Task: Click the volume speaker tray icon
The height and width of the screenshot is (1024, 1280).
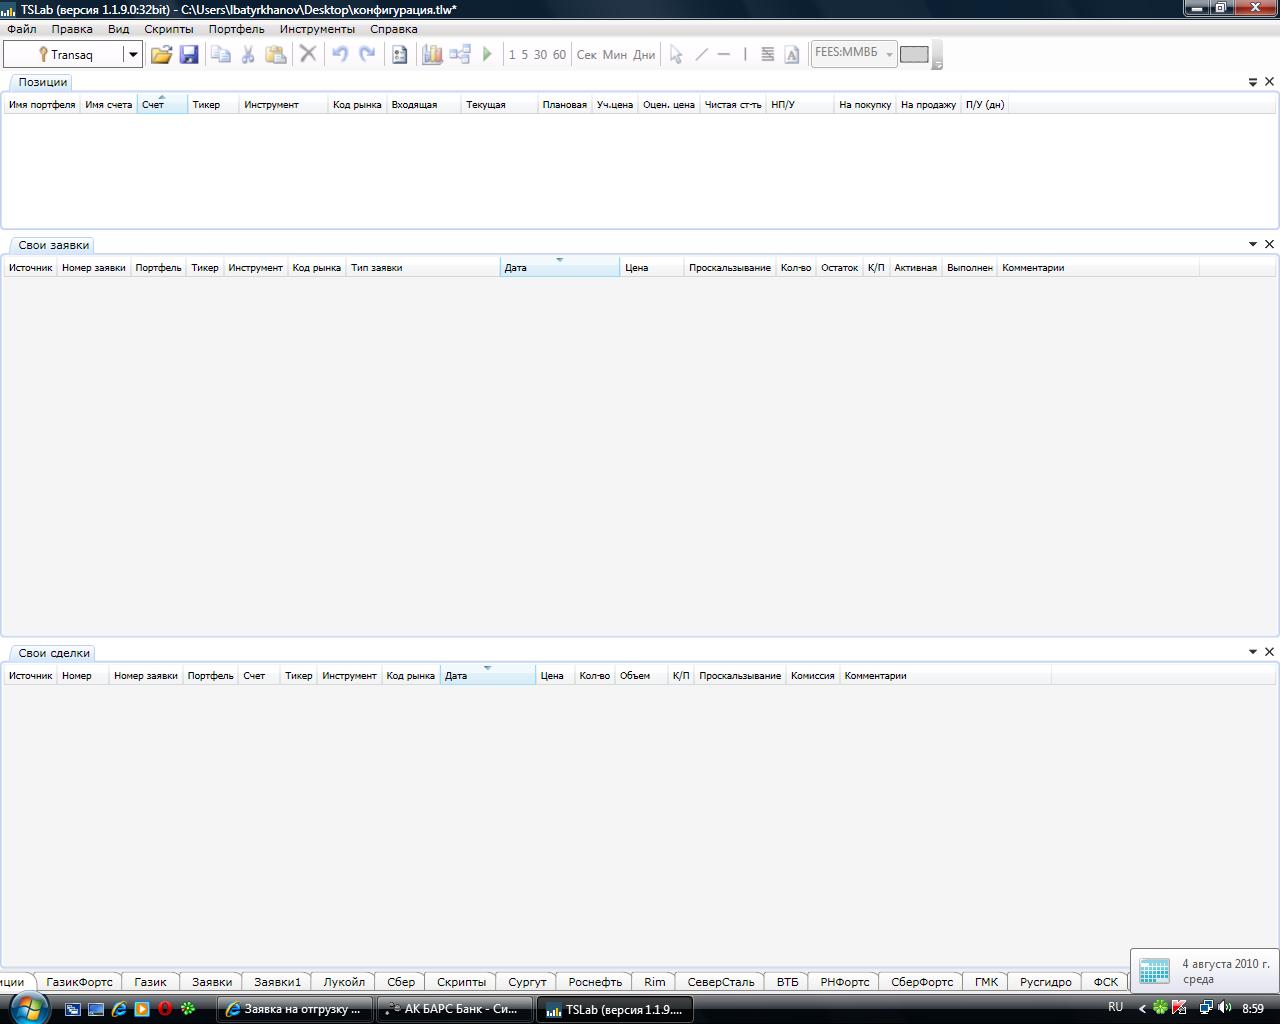Action: pyautogui.click(x=1225, y=1008)
